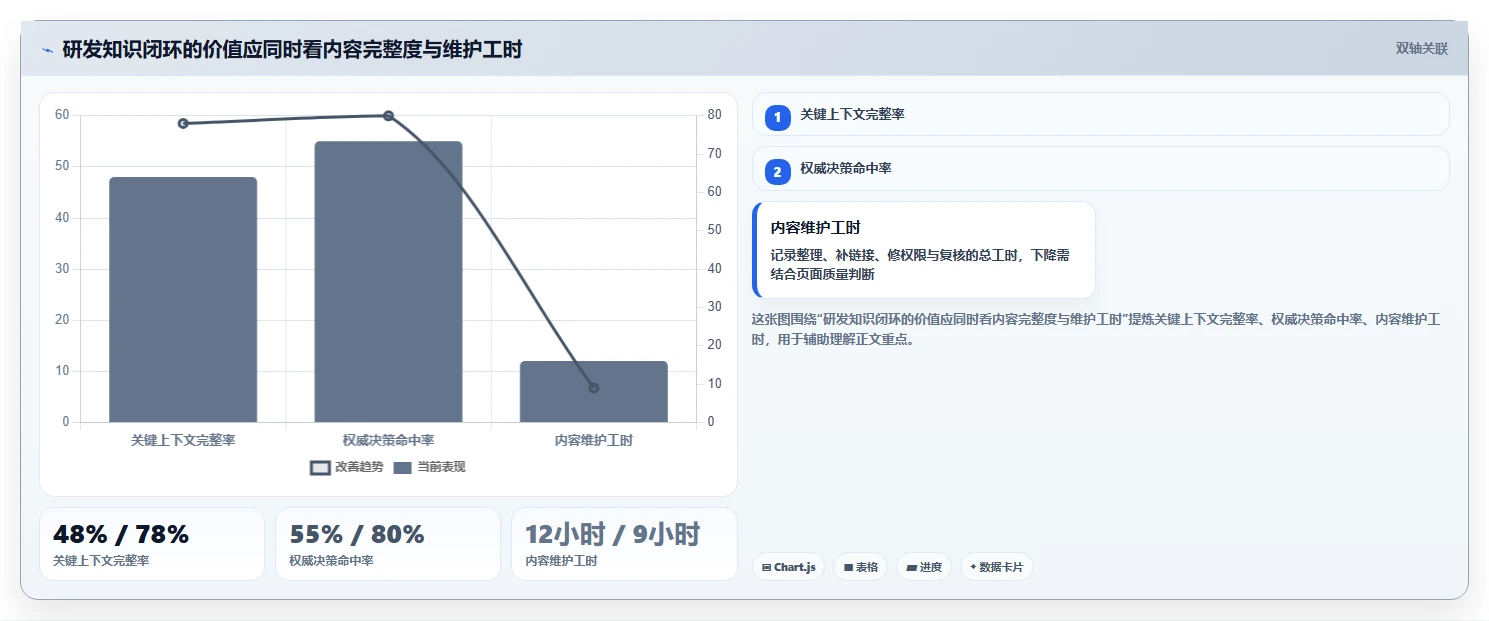Click the Chart.js tag text
1489x621 pixels.
(x=794, y=567)
